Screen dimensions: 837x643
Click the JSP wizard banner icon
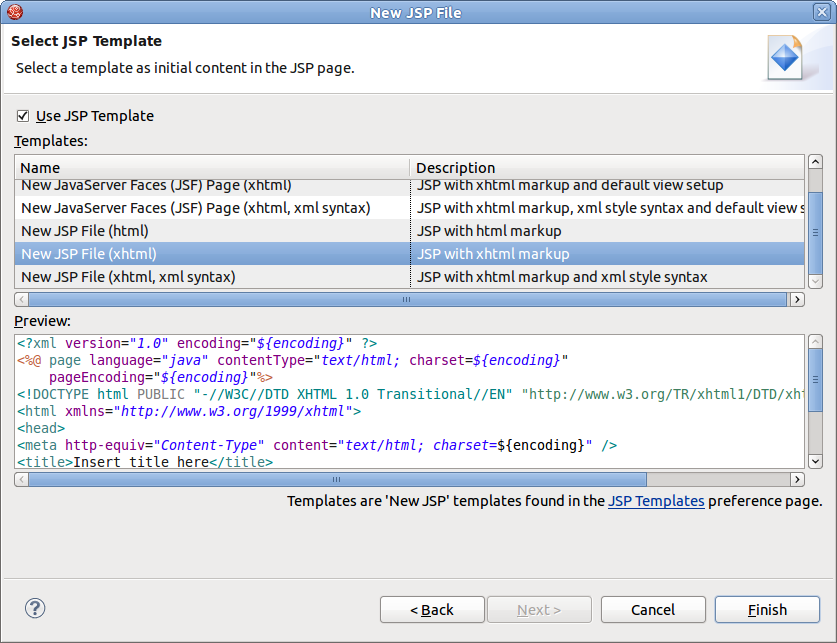tap(784, 56)
